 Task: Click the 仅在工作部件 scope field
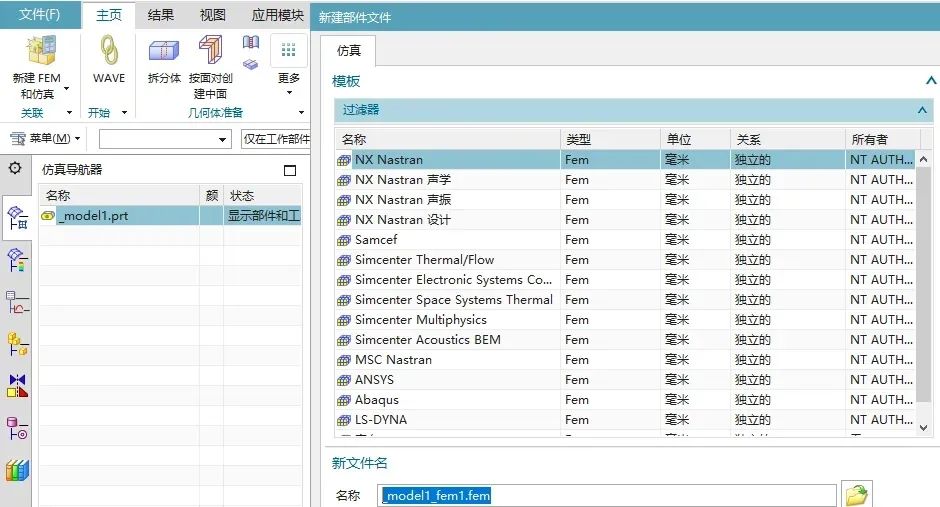tap(275, 139)
